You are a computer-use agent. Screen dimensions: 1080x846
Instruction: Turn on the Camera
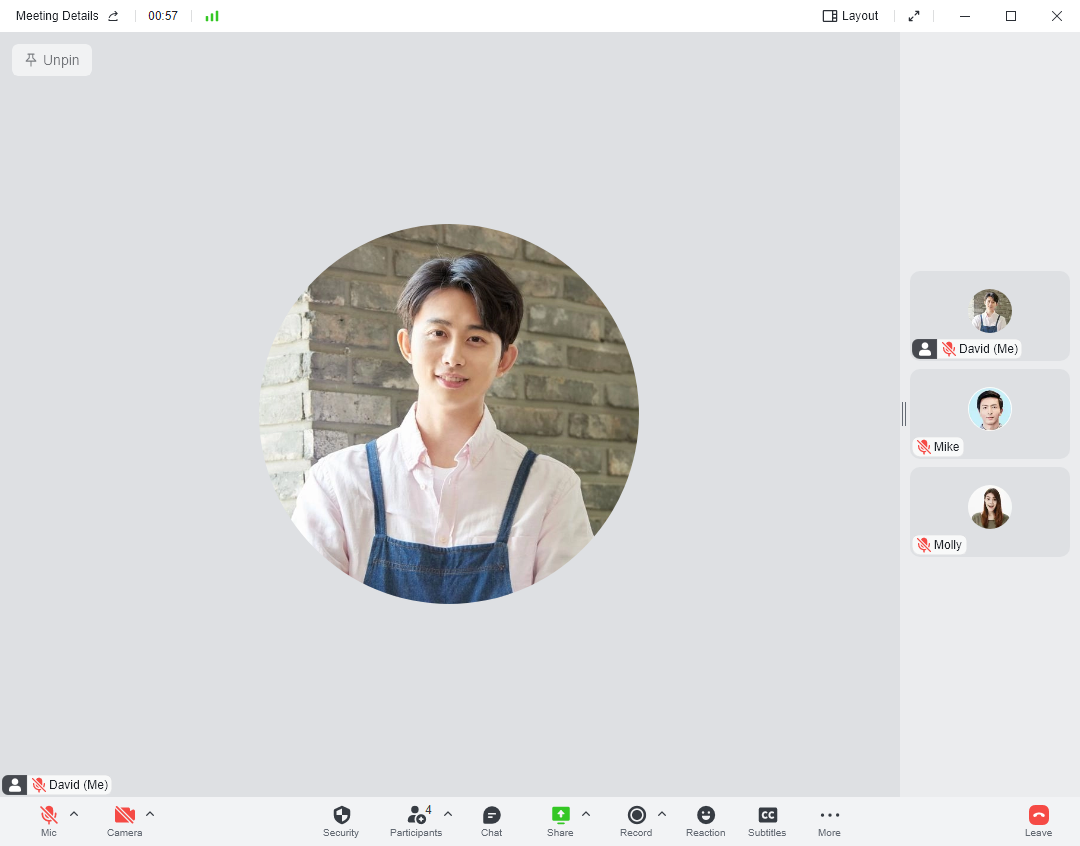tap(125, 821)
